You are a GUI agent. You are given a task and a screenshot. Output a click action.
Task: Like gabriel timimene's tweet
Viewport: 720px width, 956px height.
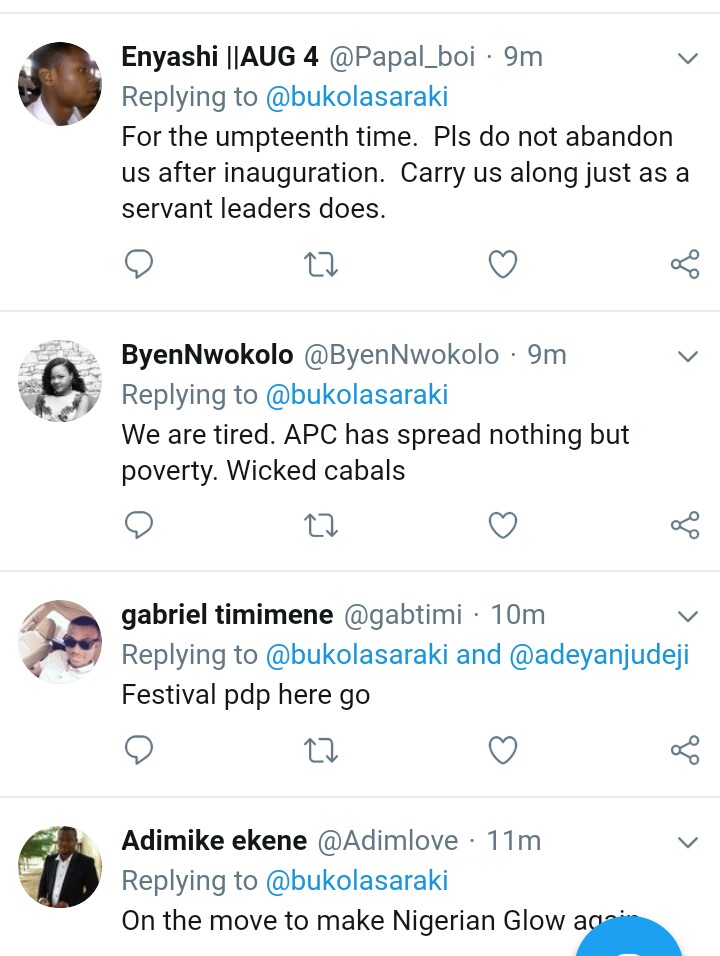(x=502, y=749)
